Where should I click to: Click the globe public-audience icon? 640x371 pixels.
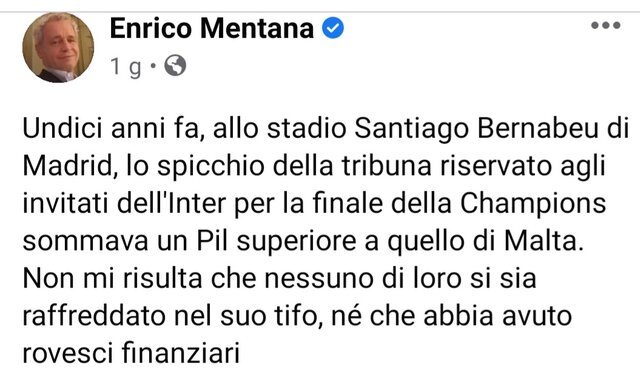175,65
